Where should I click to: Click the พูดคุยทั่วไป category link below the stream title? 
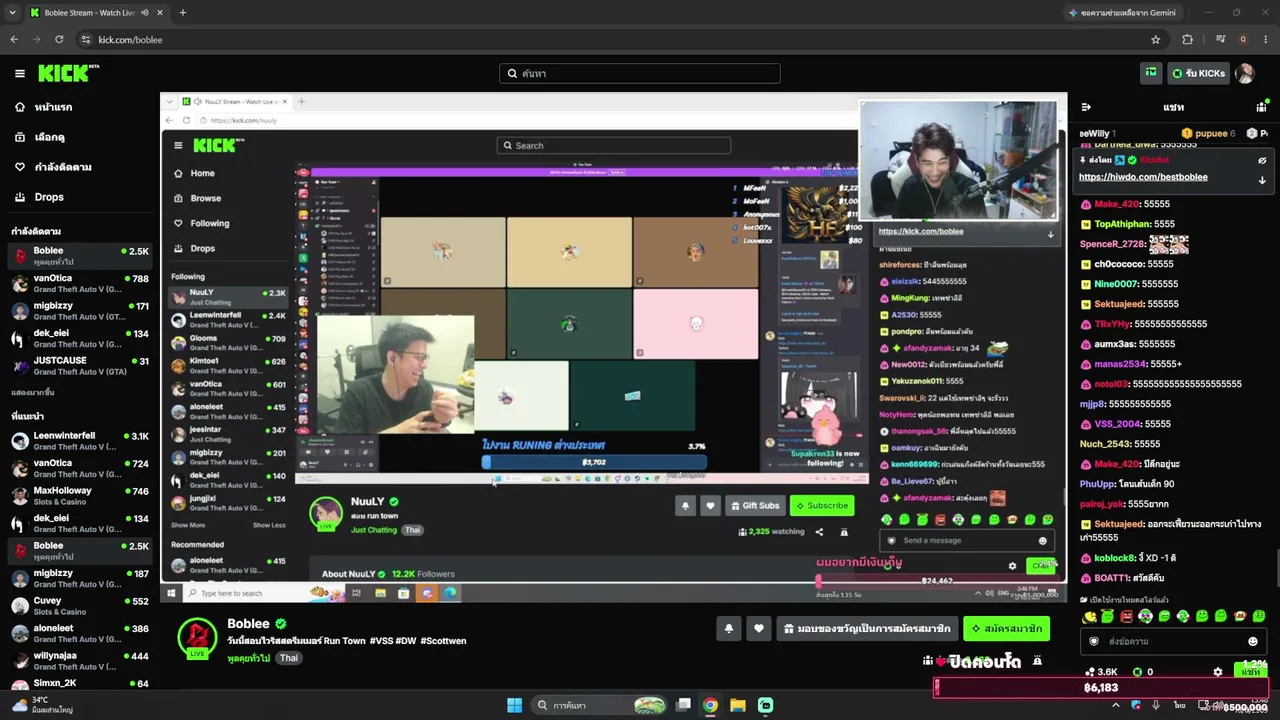pos(249,658)
